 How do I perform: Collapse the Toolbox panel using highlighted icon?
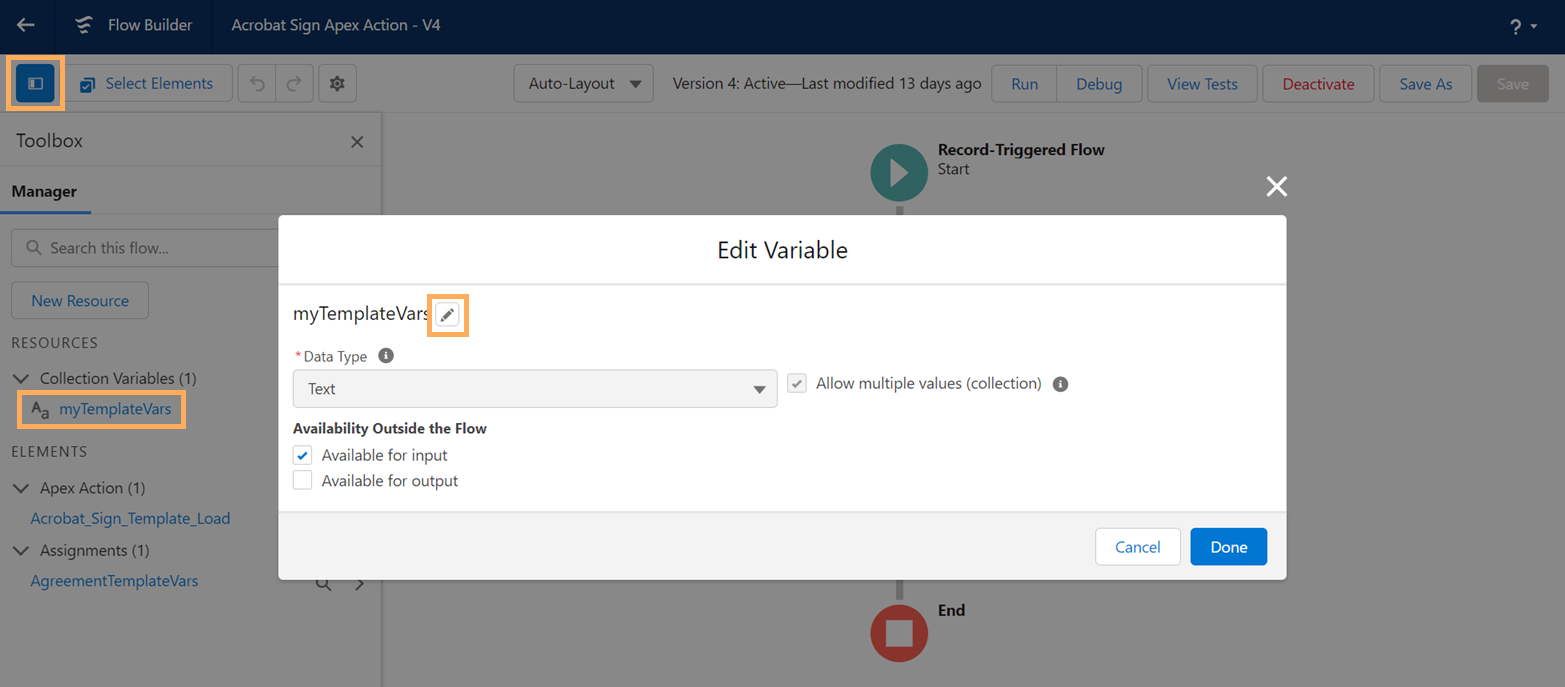[x=34, y=83]
